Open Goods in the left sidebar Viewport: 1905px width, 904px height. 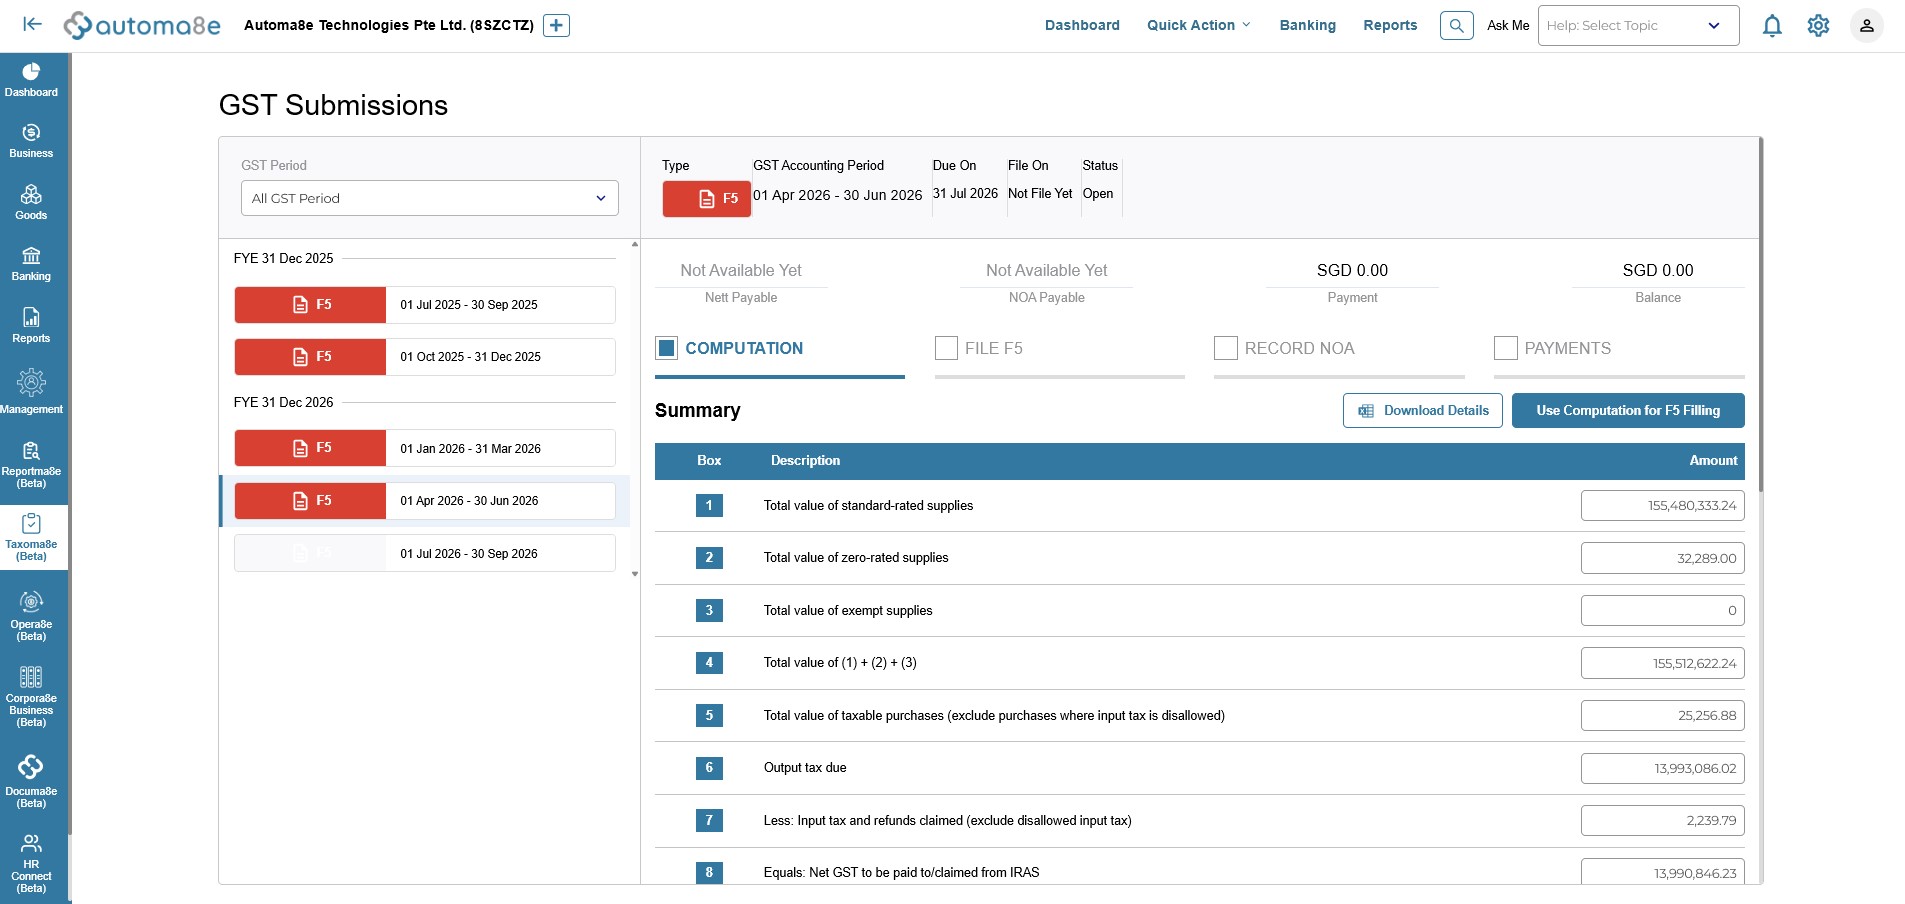coord(31,203)
